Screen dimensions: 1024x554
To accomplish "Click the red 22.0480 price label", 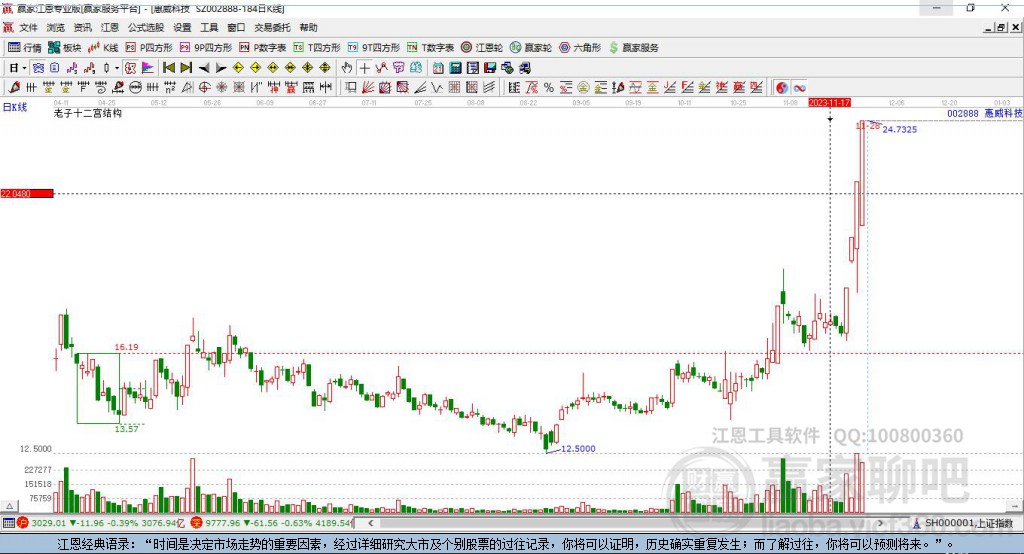I will [x=27, y=193].
